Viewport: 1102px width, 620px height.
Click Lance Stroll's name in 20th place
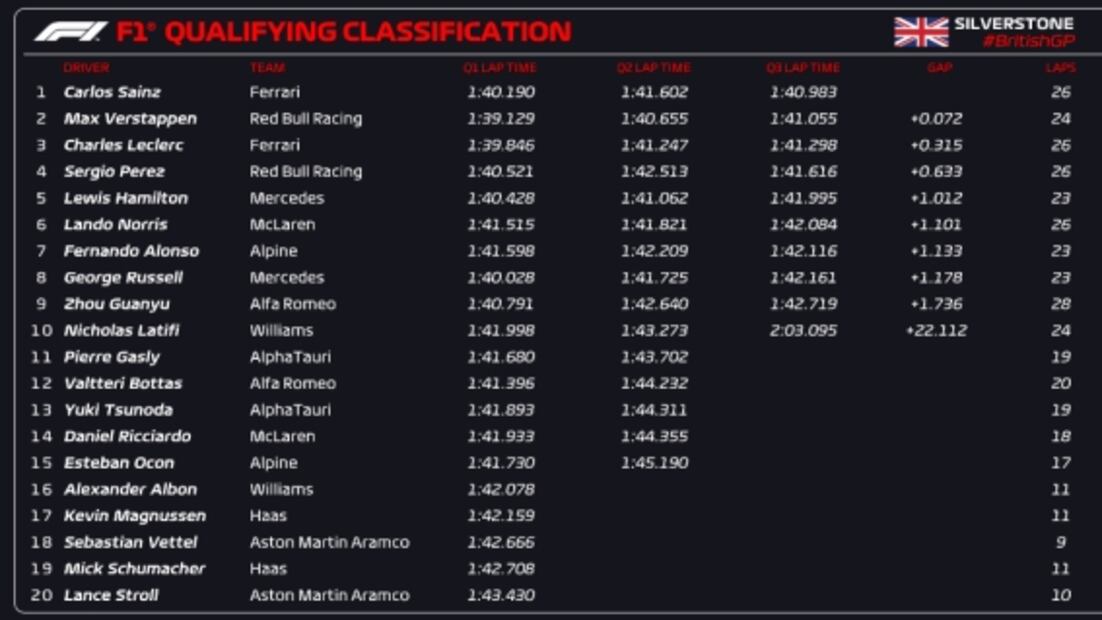tap(111, 595)
